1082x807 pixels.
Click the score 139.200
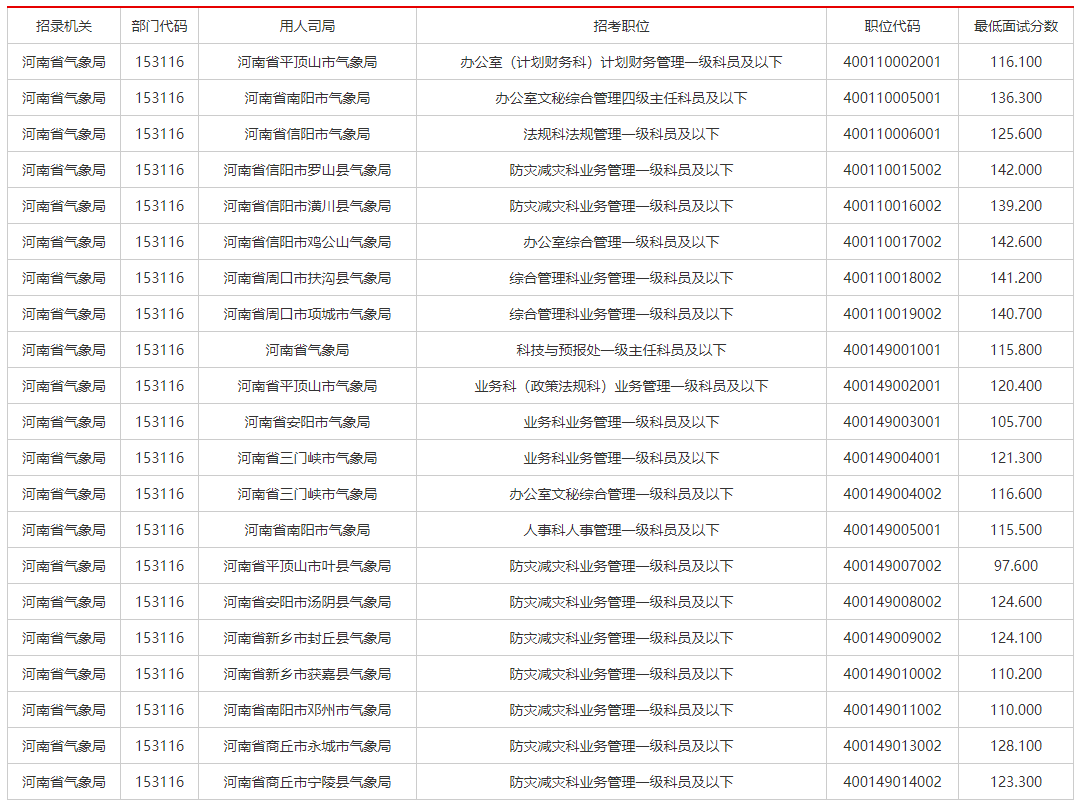click(x=1016, y=206)
